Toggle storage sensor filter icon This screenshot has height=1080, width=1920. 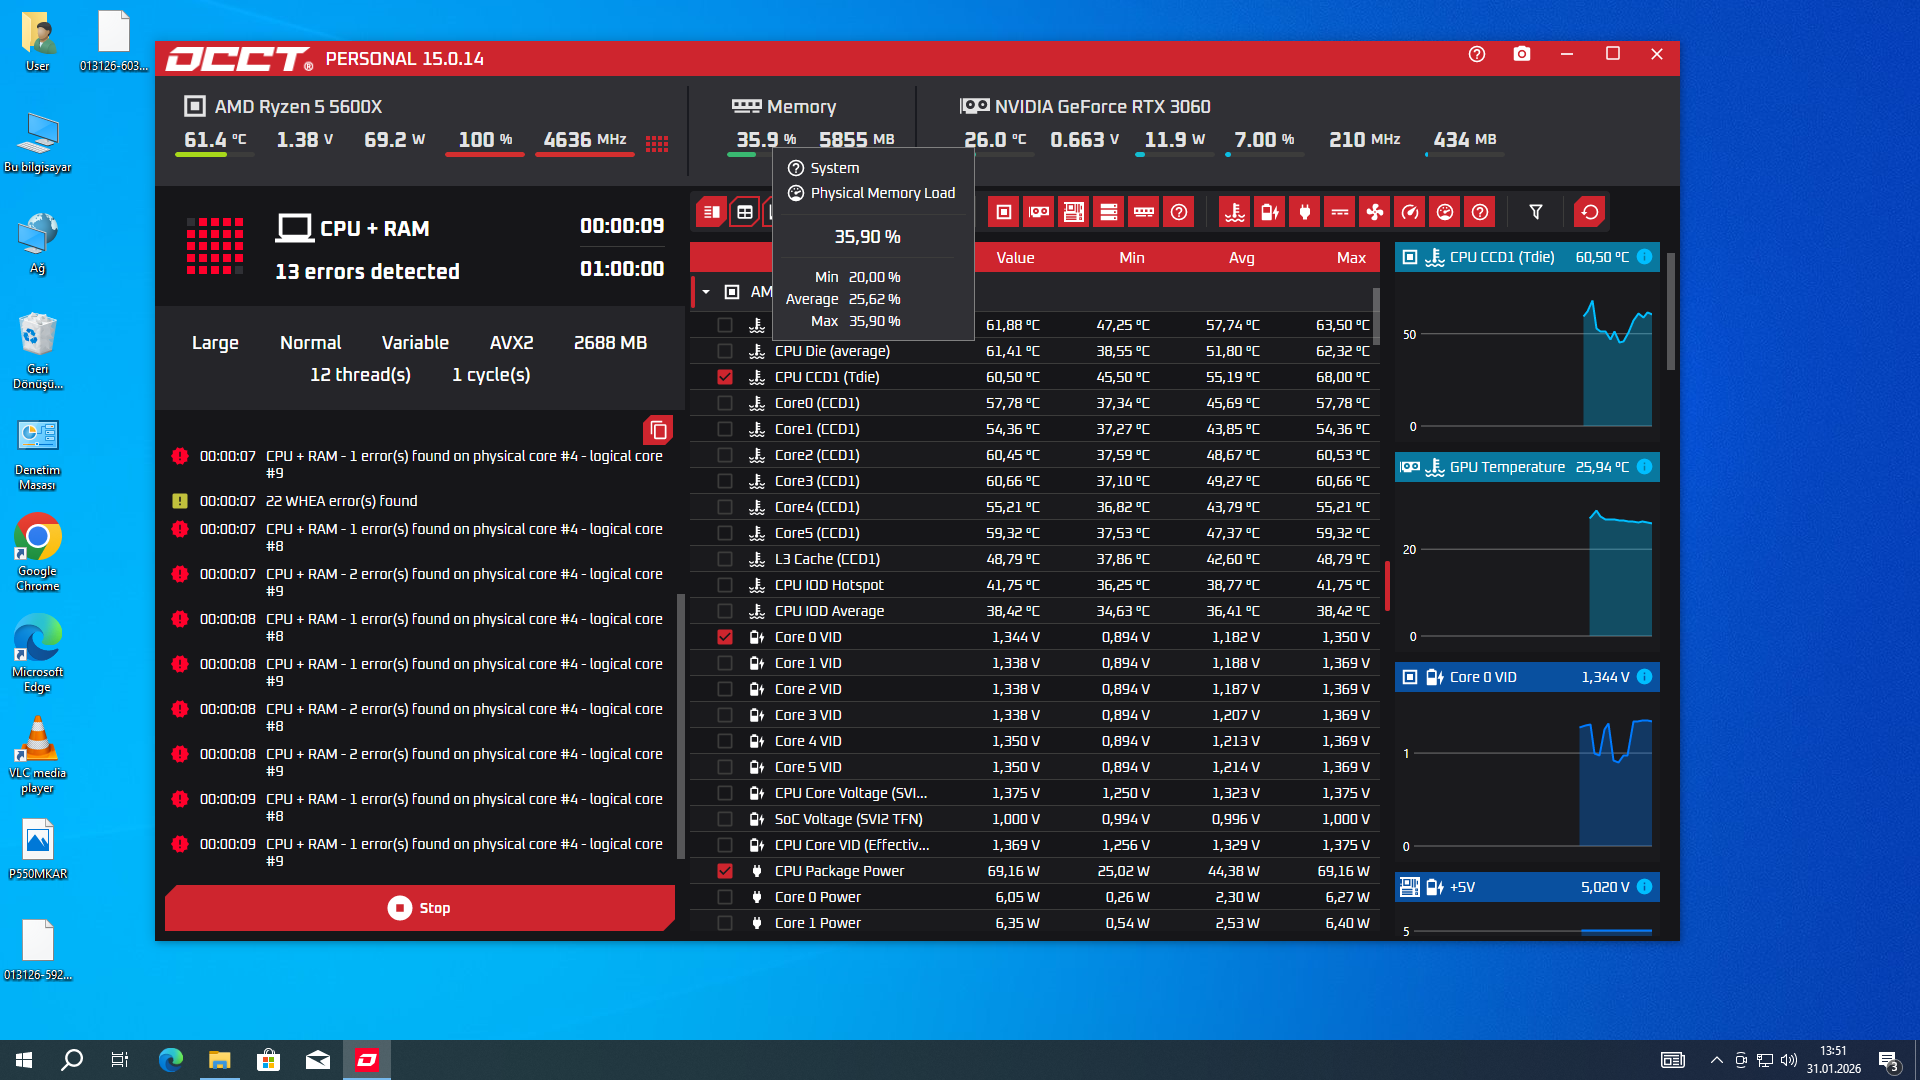pyautogui.click(x=1109, y=212)
